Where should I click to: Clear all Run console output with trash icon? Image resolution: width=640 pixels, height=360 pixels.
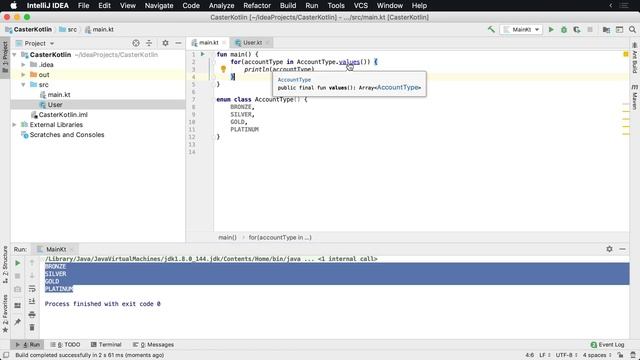[x=32, y=327]
